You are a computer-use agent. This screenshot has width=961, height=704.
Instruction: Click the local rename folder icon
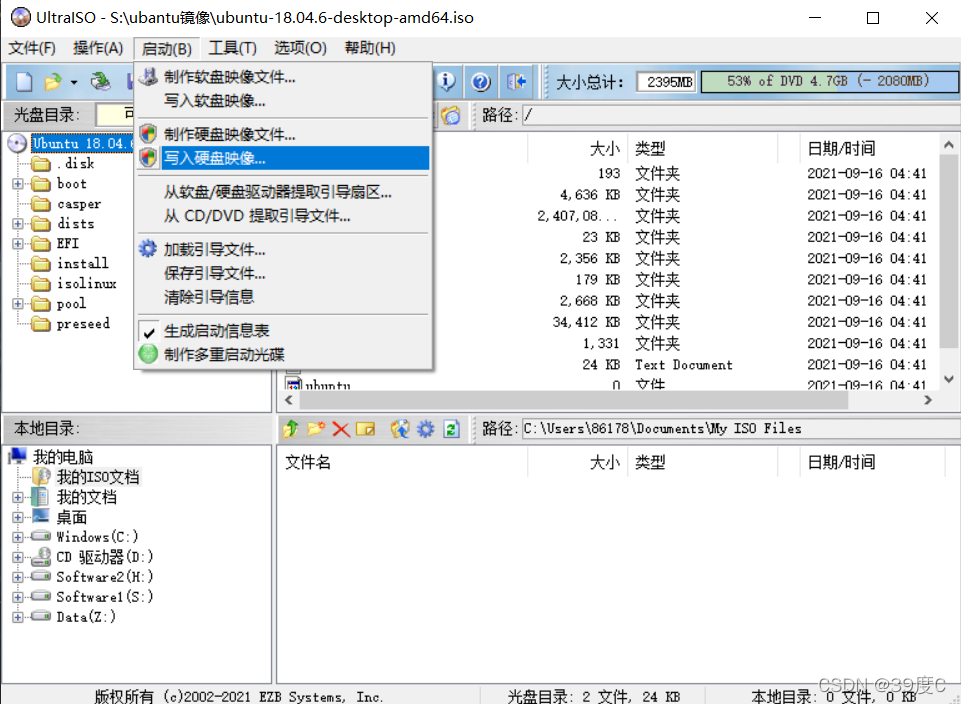(365, 429)
